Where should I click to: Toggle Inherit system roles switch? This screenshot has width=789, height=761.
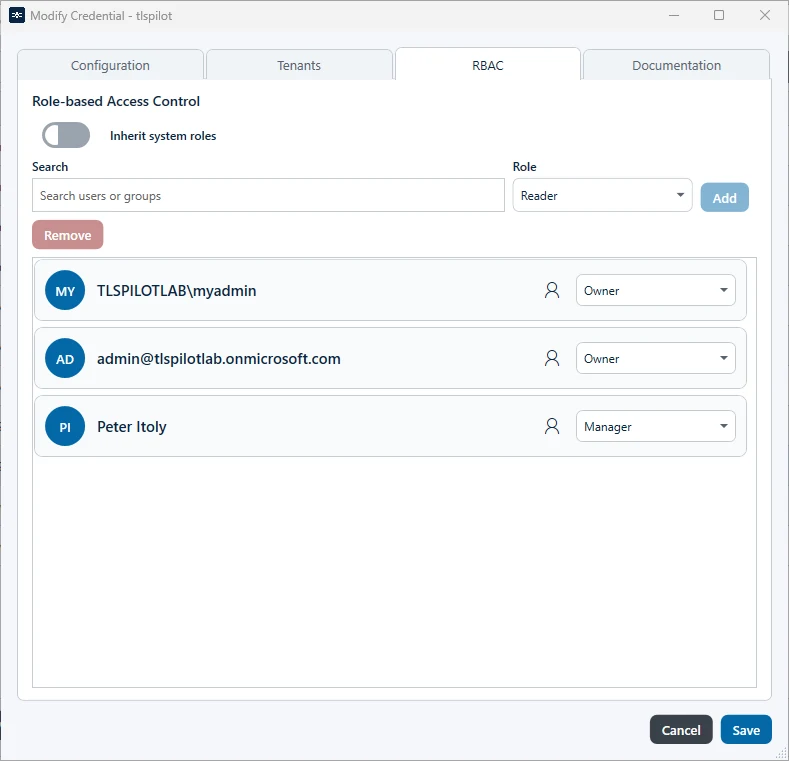pyautogui.click(x=66, y=135)
